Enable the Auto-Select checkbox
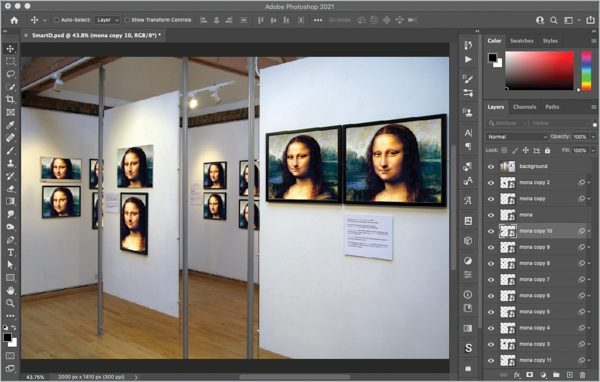Viewport: 600px width, 382px height. click(57, 20)
